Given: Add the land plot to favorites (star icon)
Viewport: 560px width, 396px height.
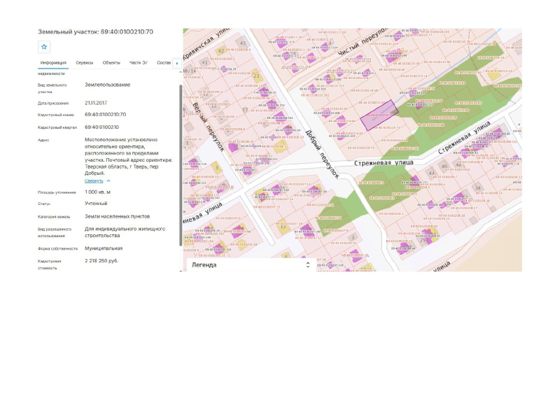Looking at the screenshot, I should point(44,47).
